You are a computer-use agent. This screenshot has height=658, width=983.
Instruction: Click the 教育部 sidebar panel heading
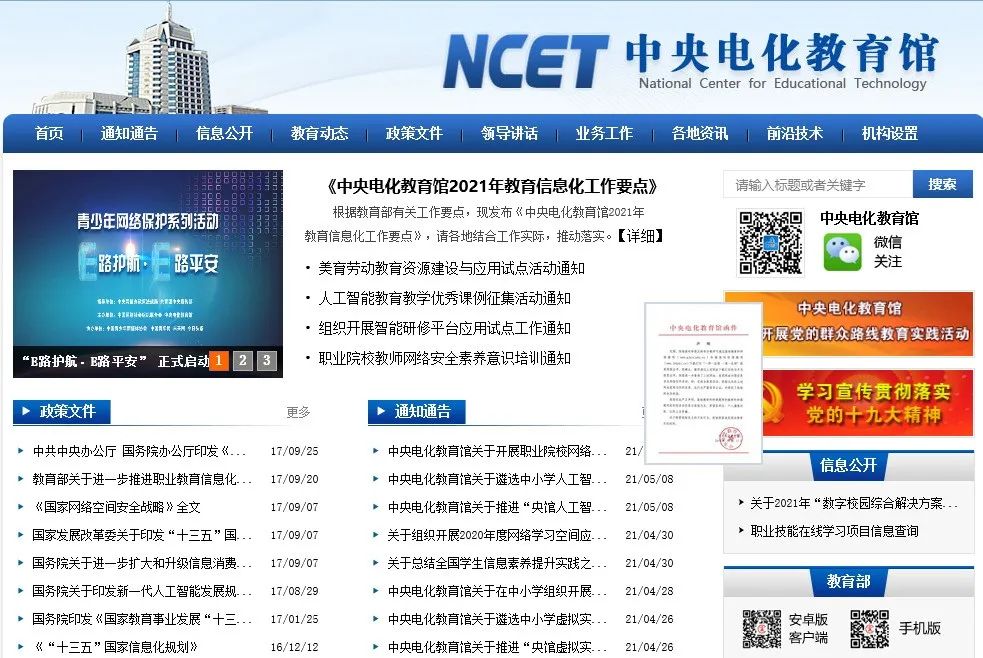pos(848,582)
